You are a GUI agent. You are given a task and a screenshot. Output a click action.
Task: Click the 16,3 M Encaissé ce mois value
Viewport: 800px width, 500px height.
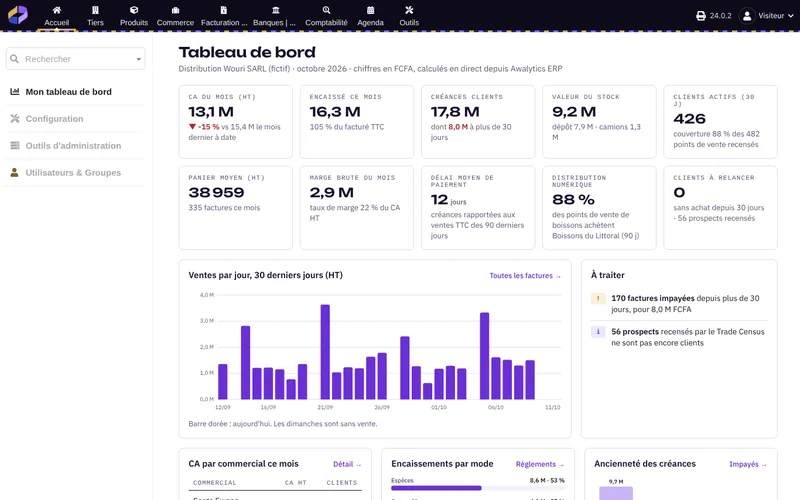pos(335,112)
